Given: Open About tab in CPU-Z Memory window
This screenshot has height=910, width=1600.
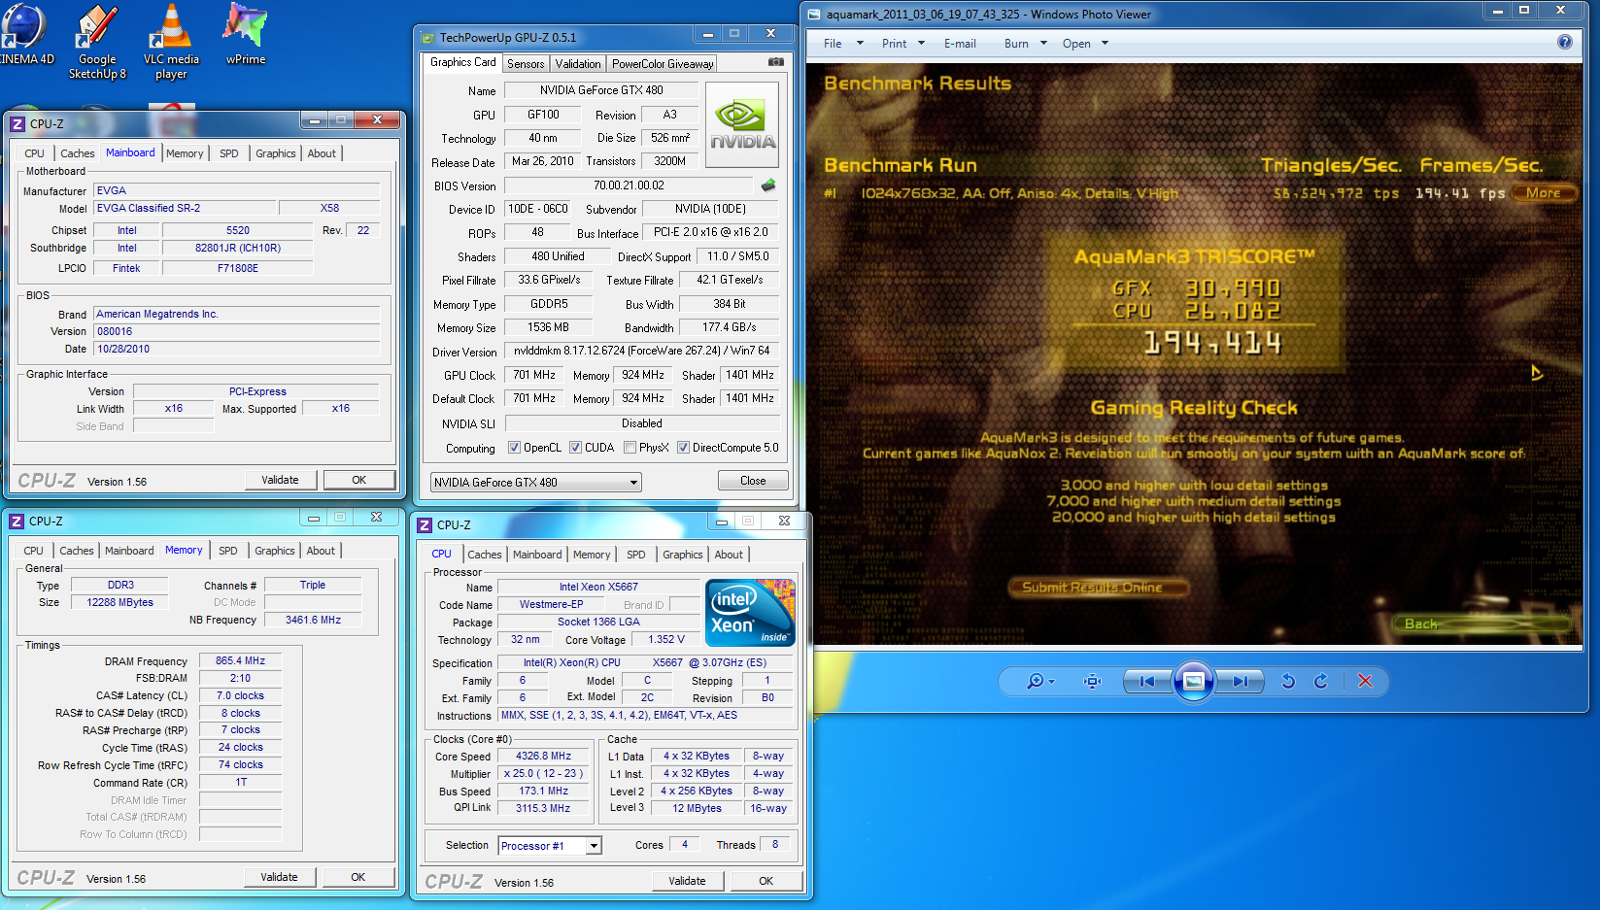Looking at the screenshot, I should click(320, 551).
